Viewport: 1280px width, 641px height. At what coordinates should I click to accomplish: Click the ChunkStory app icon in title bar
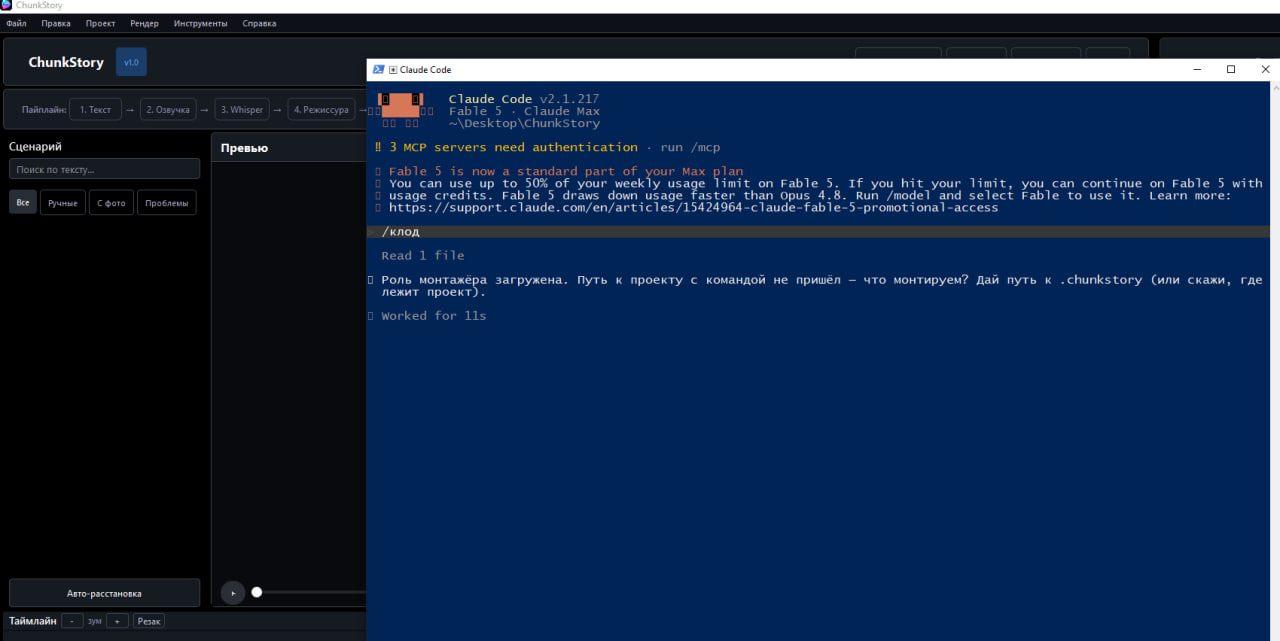[6, 5]
